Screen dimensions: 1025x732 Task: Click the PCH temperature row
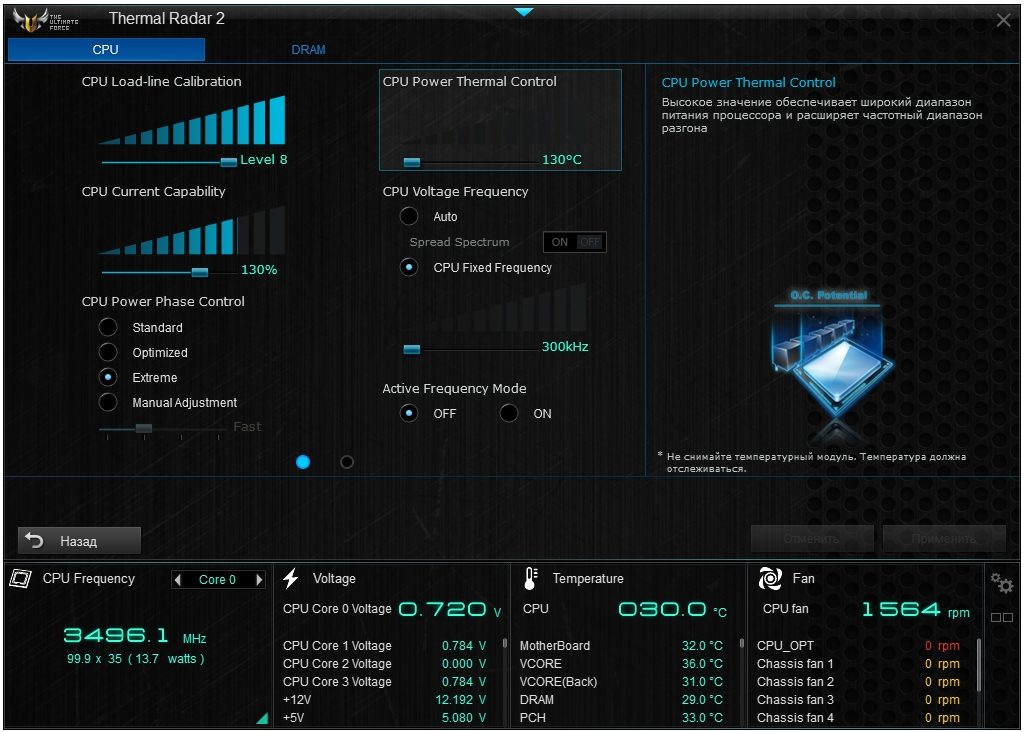(x=622, y=718)
